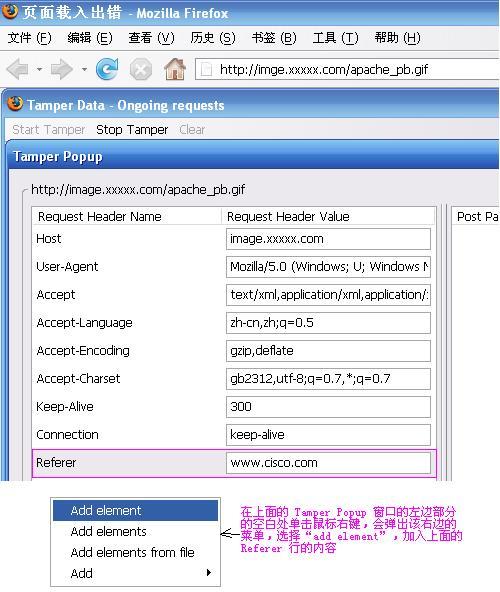Open the 历史 (S) menu
Viewport: 500px width, 592px height.
tap(213, 38)
